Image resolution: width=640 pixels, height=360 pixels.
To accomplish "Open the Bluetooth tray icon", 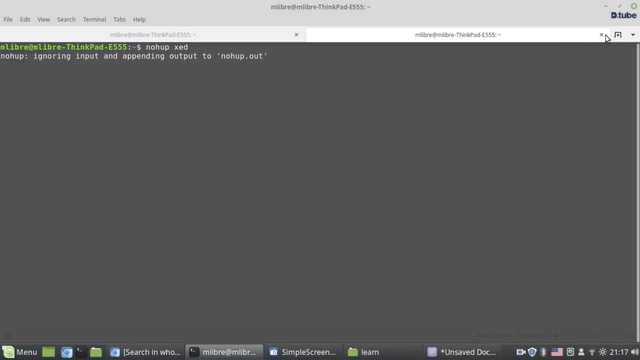I will (543, 352).
